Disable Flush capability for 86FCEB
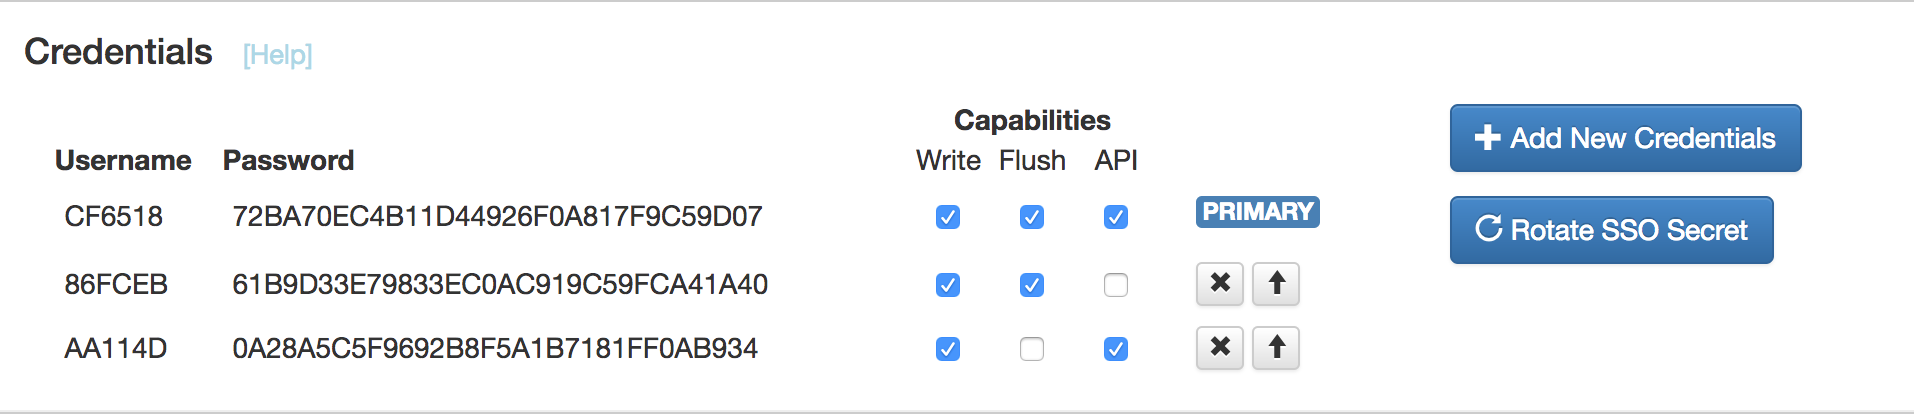 1032,285
